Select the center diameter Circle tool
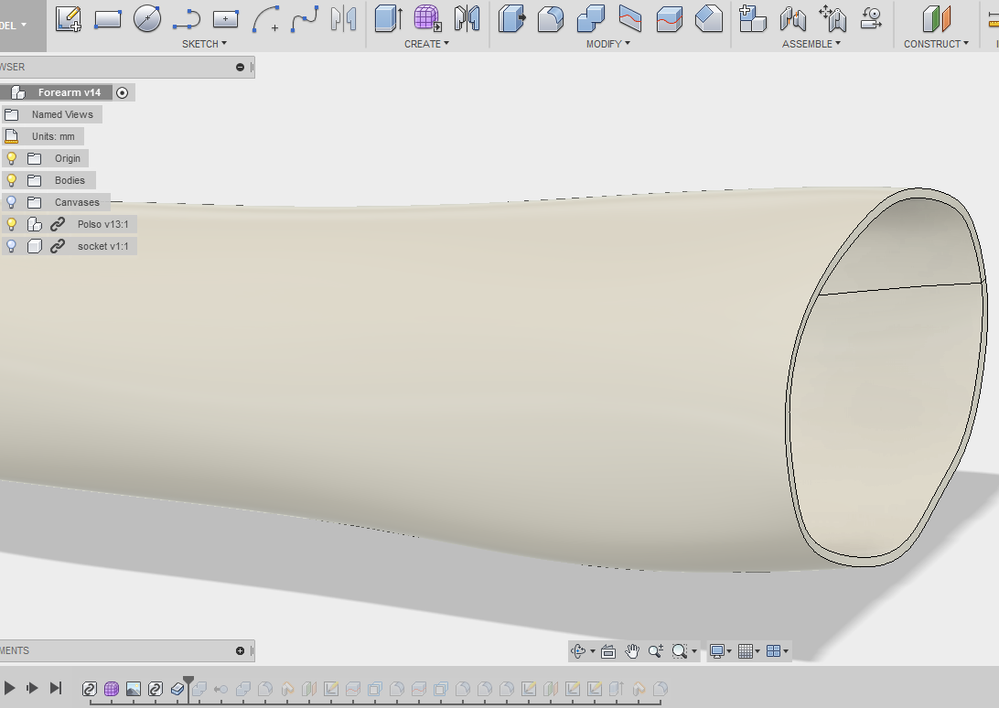Viewport: 999px width, 708px height. click(148, 18)
